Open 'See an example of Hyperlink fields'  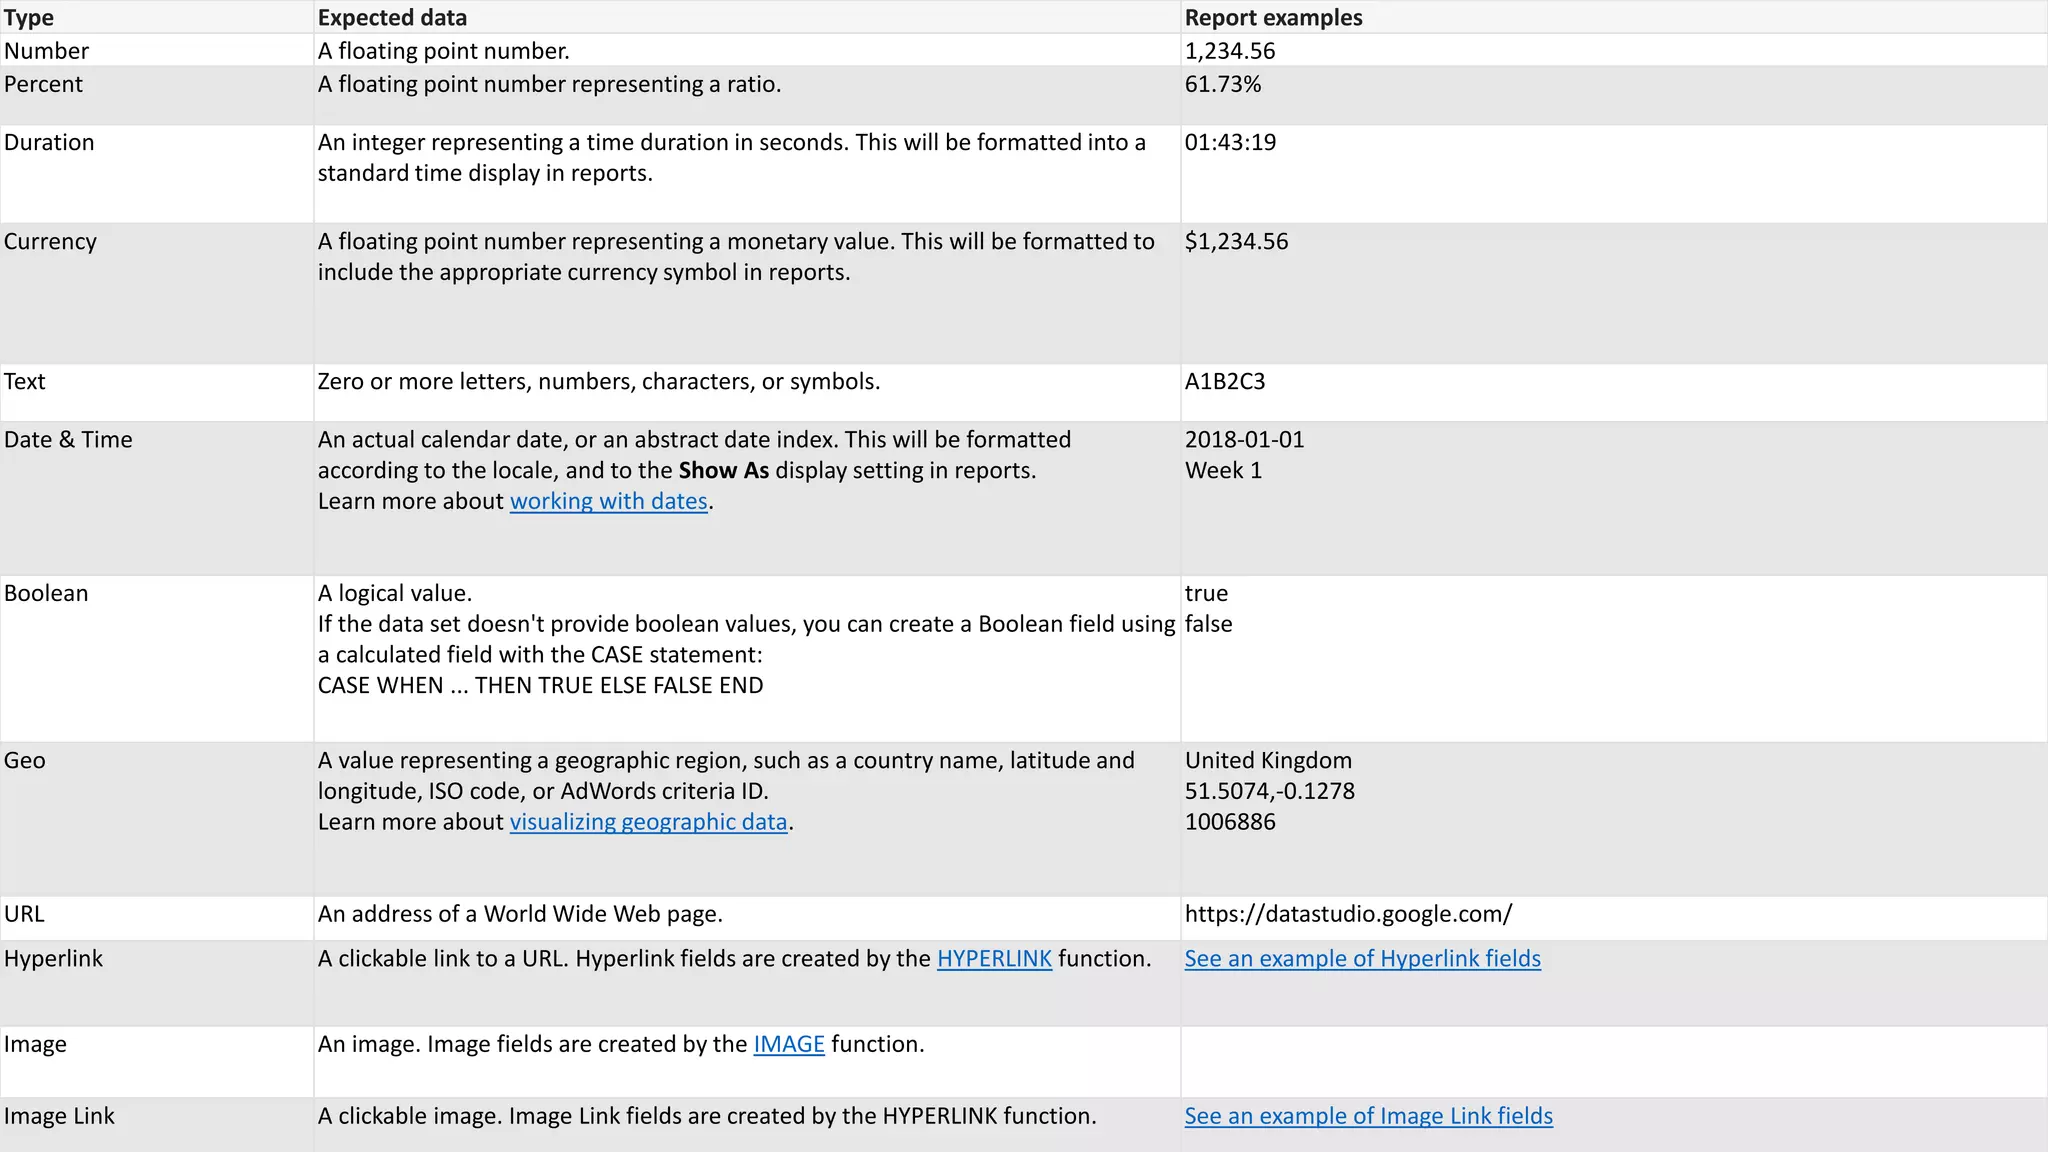tap(1362, 959)
